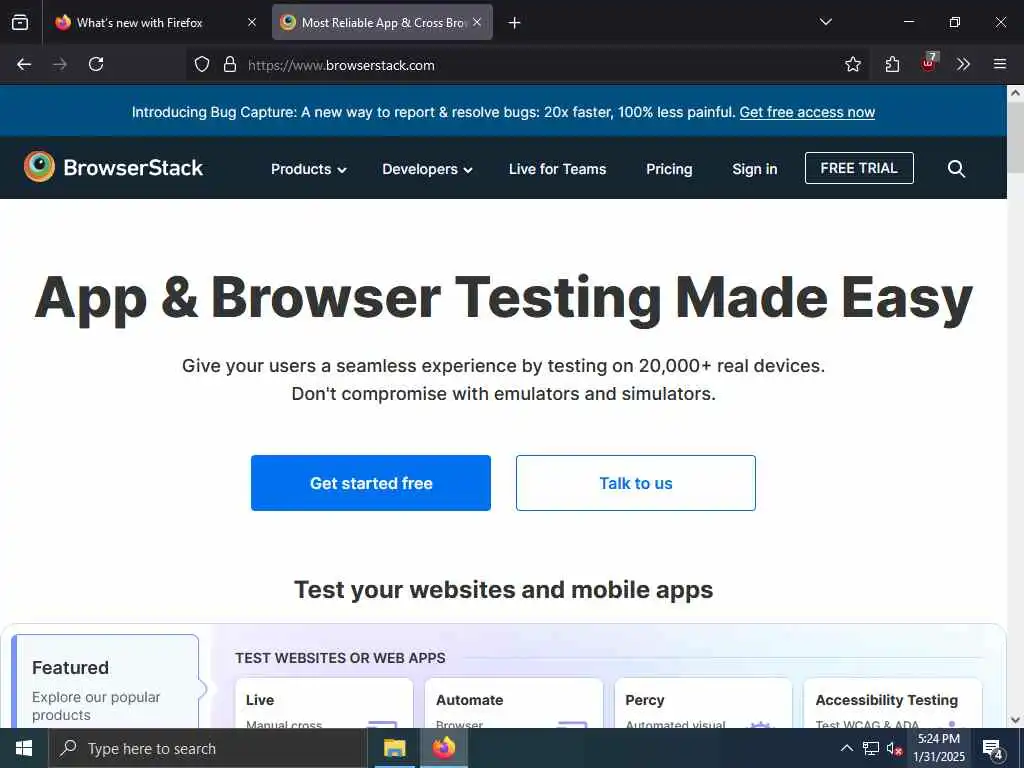
Task: Click the taskbar clock showing 5:24 PM
Action: 939,748
